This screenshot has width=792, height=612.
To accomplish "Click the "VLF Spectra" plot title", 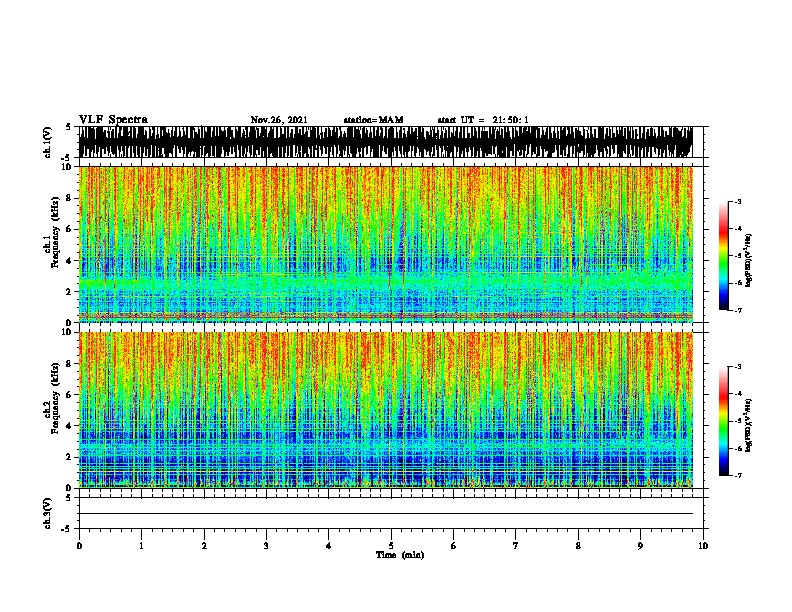I will pos(113,119).
